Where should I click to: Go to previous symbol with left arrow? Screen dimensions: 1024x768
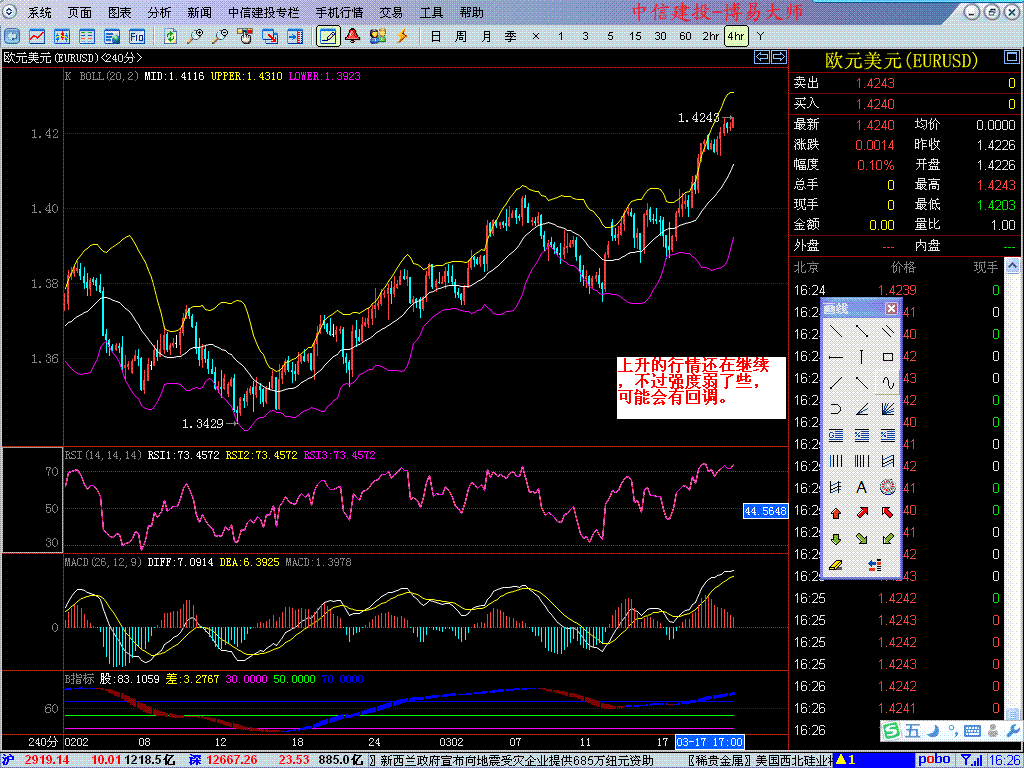coord(761,57)
